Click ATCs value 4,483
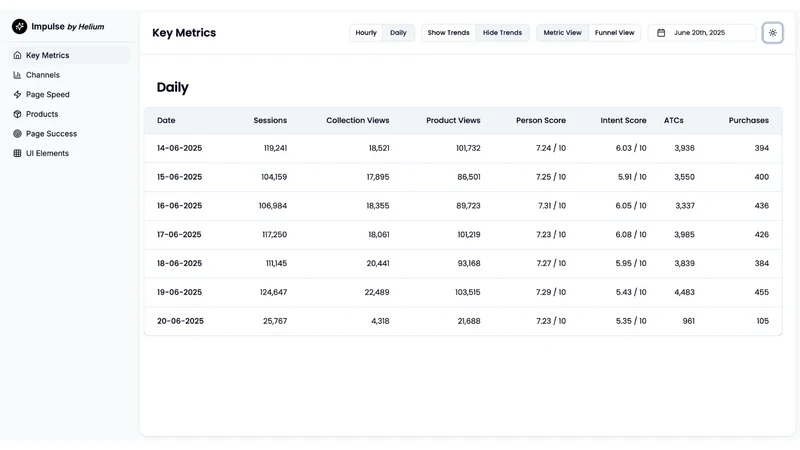 click(684, 292)
